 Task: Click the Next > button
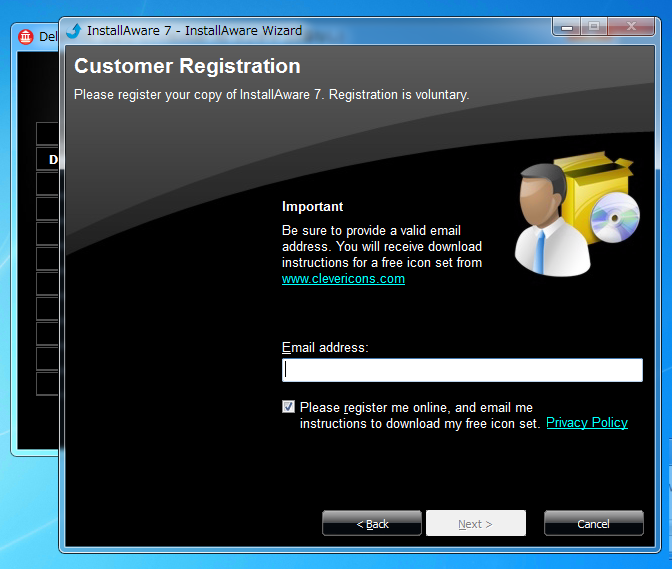click(476, 523)
